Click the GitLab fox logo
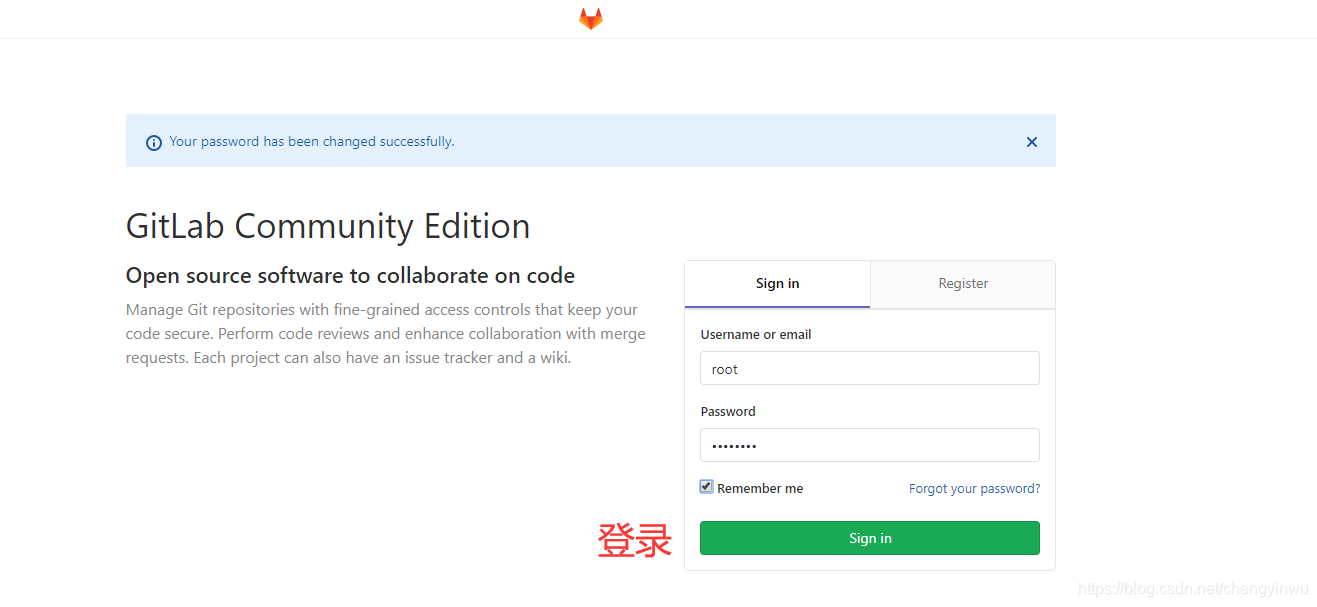The height and width of the screenshot is (607, 1317). (591, 19)
